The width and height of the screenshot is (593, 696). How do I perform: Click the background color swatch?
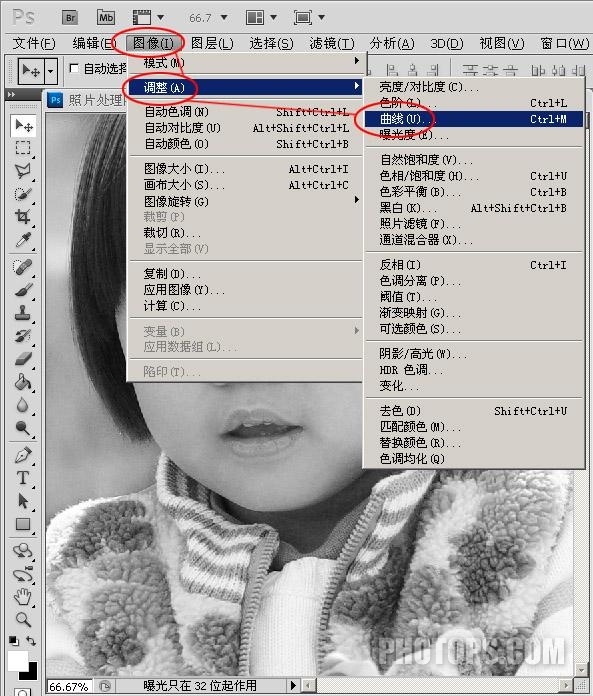pyautogui.click(x=32, y=673)
